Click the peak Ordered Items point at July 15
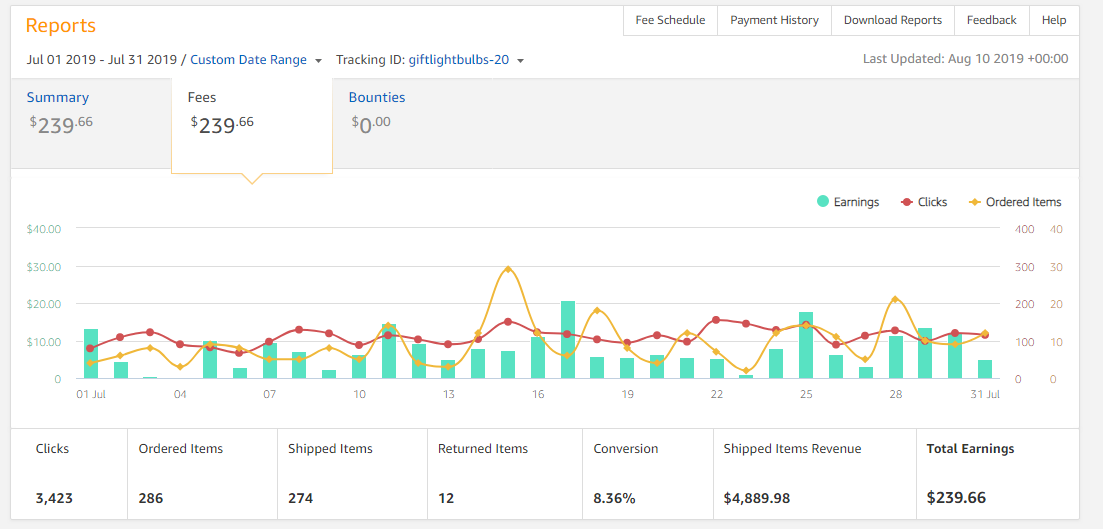This screenshot has width=1103, height=529. point(508,269)
